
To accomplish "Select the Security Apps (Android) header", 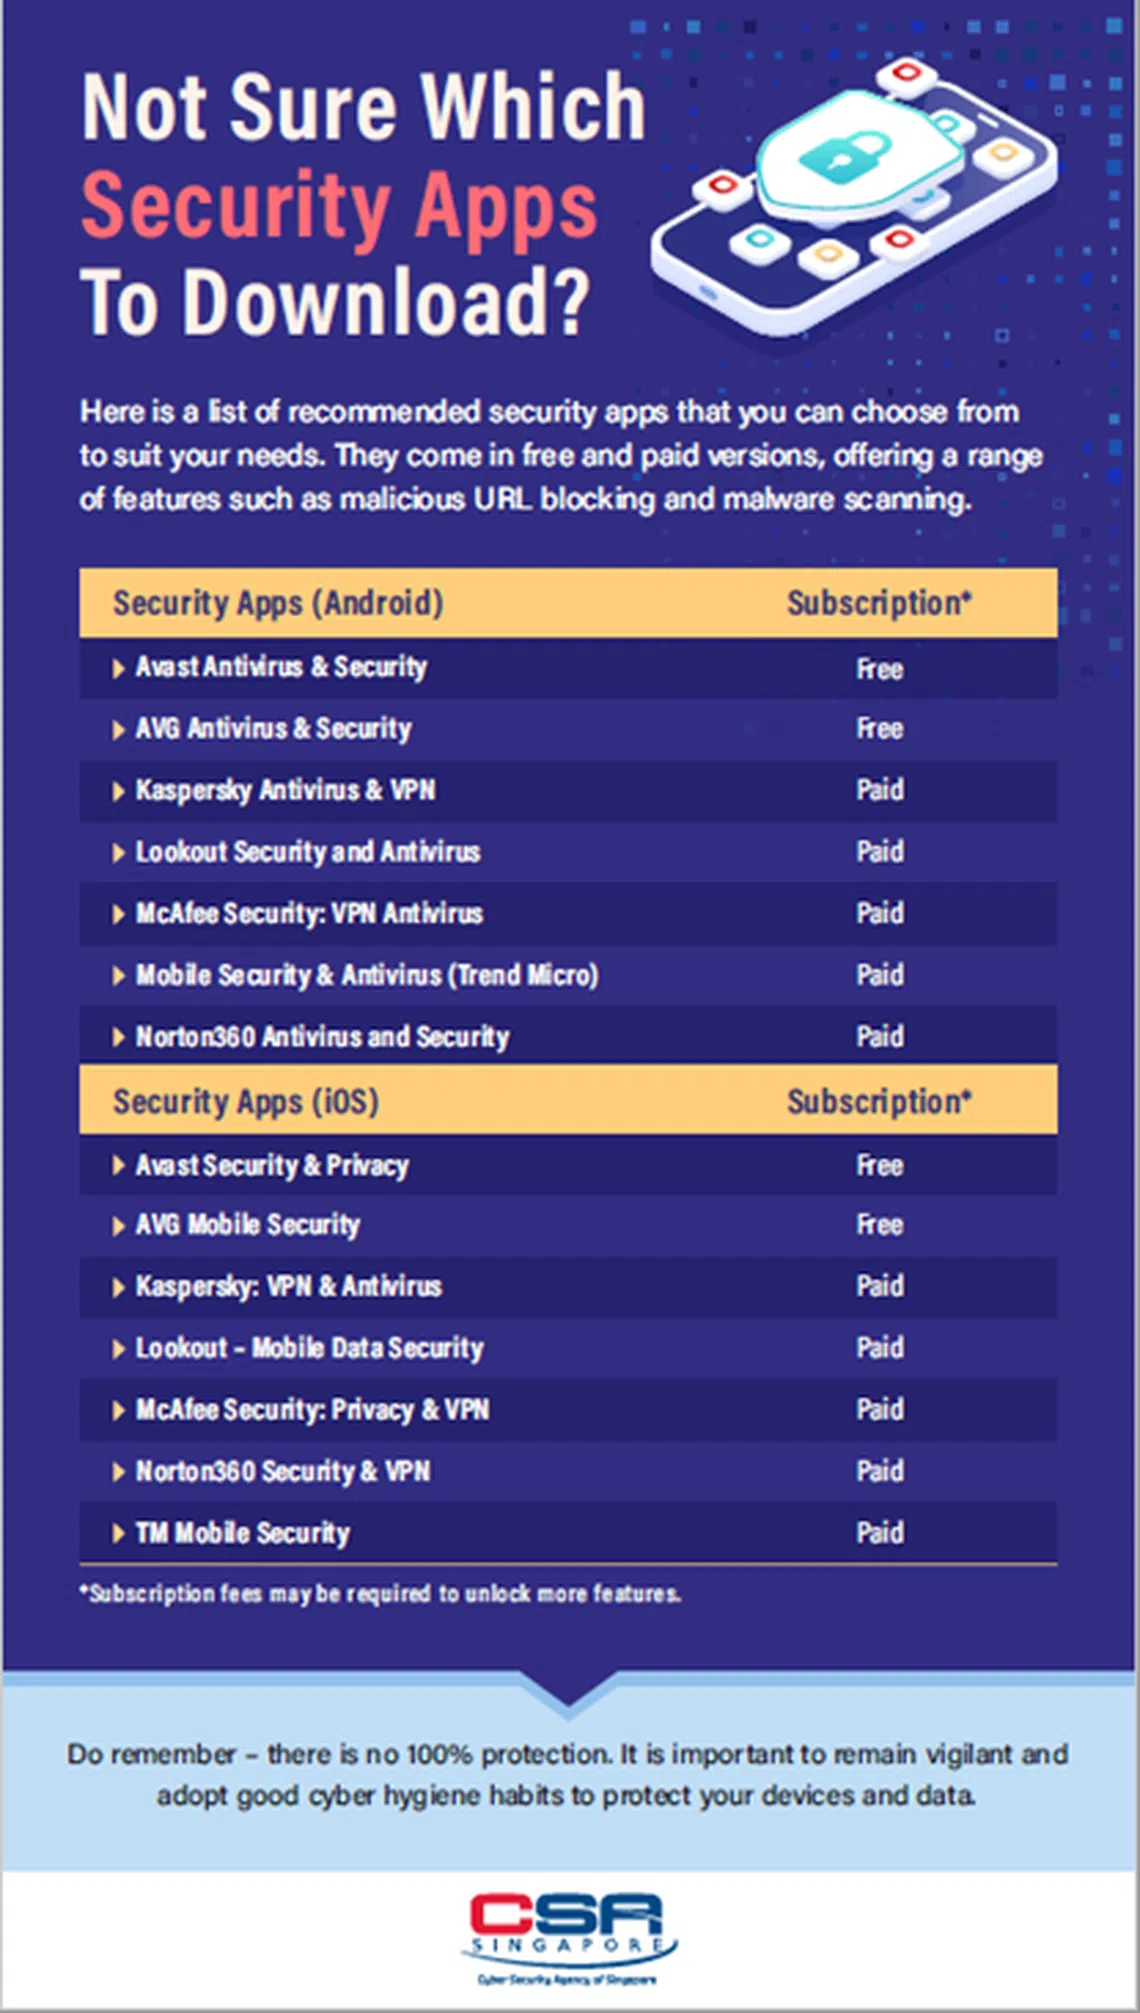I will point(278,603).
